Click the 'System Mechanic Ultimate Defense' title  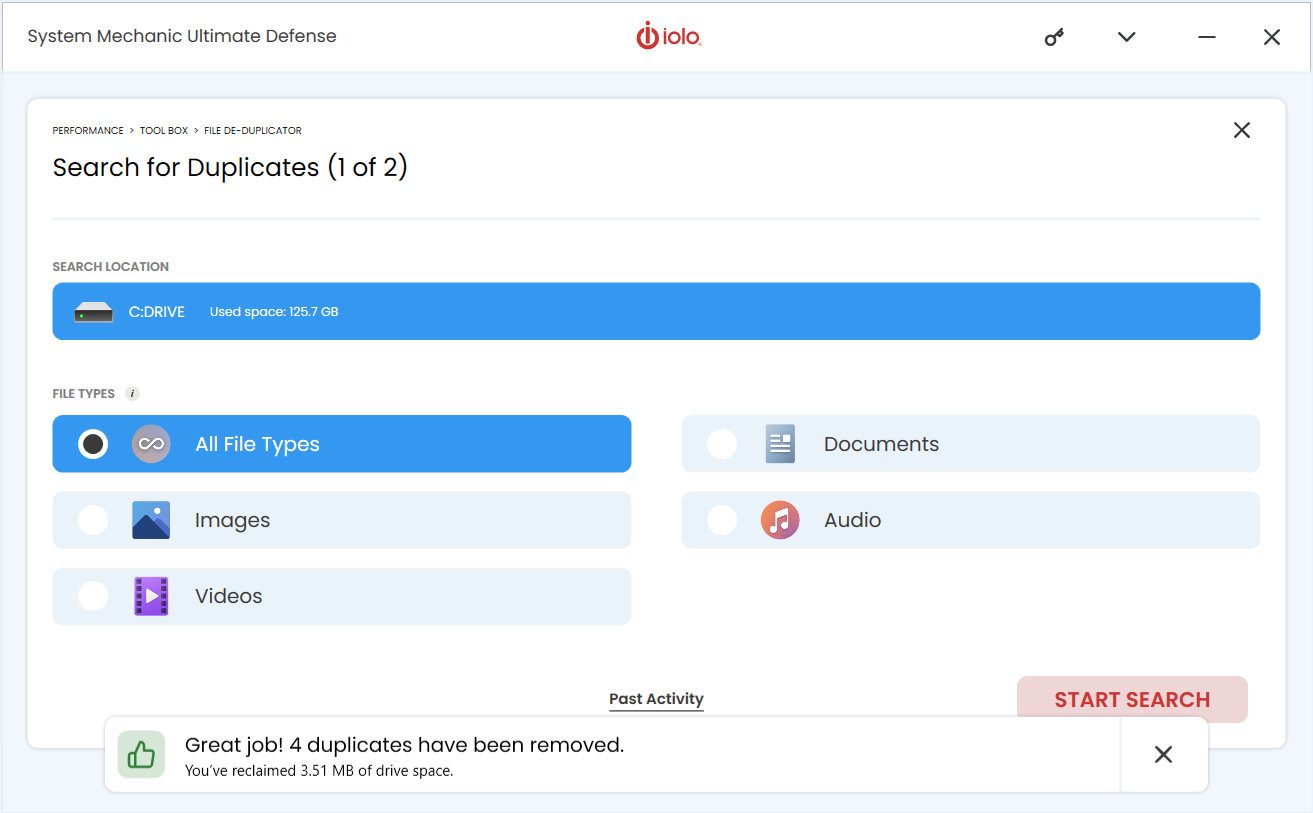pyautogui.click(x=182, y=36)
